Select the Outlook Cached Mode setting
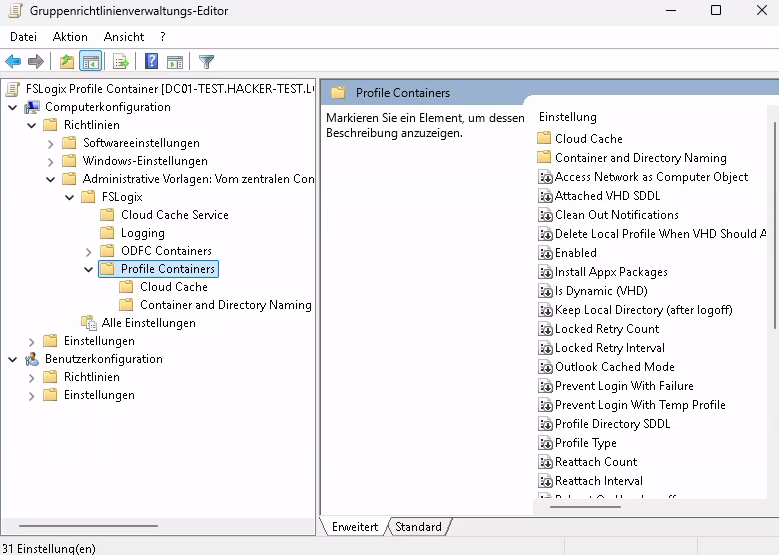This screenshot has height=555, width=779. tap(614, 367)
